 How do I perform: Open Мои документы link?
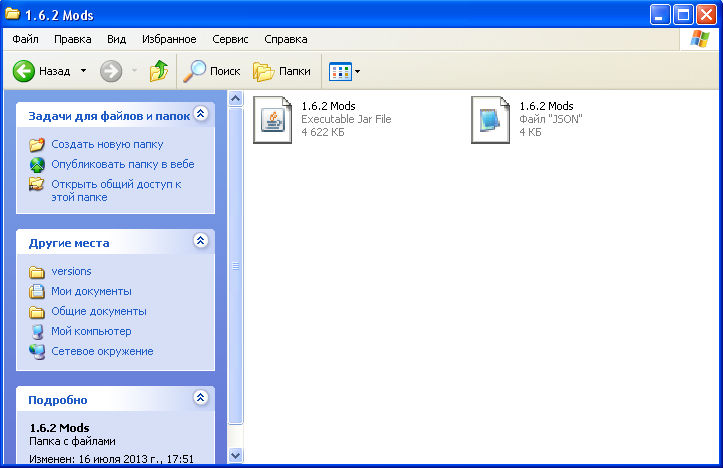coord(91,291)
